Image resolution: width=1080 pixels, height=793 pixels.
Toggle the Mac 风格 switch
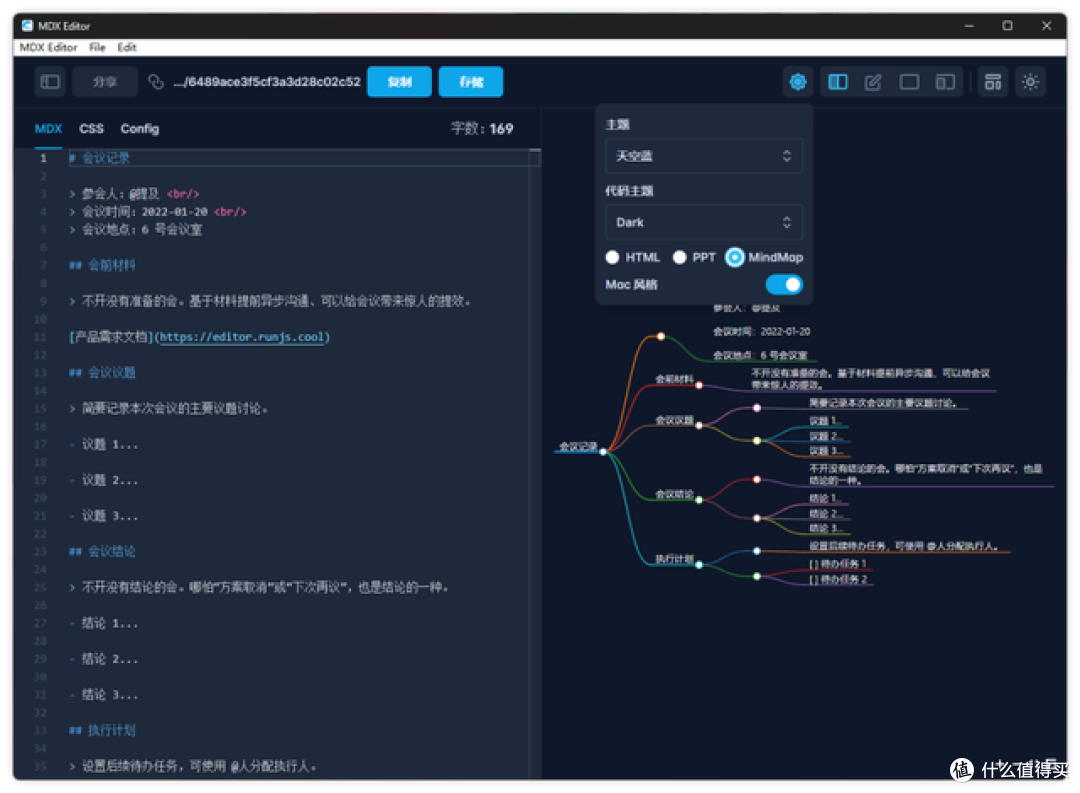[784, 285]
